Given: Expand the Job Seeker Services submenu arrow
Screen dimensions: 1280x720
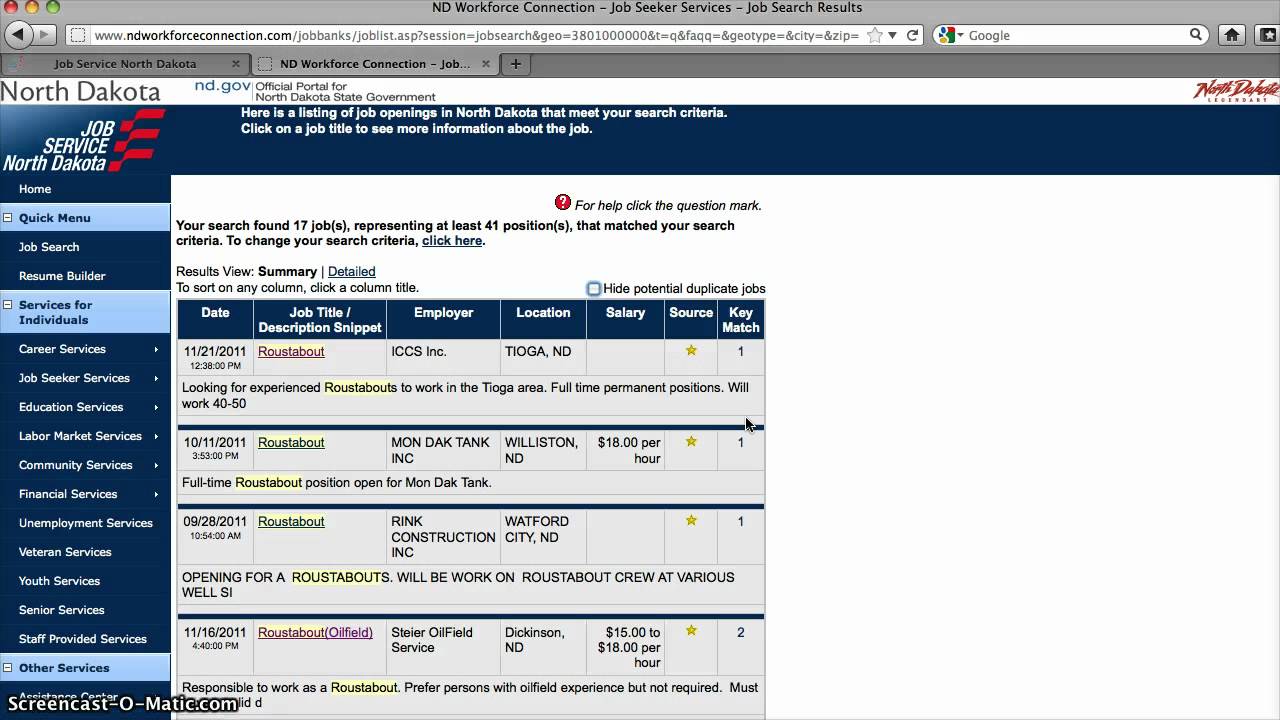Looking at the screenshot, I should coord(156,378).
